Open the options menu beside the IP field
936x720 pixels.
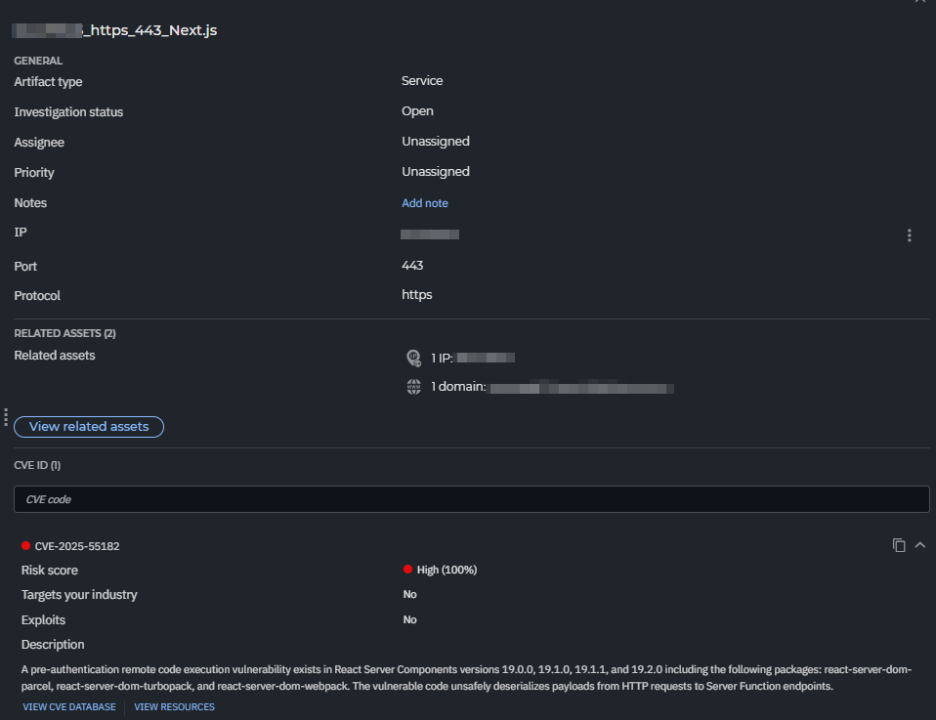pyautogui.click(x=909, y=235)
